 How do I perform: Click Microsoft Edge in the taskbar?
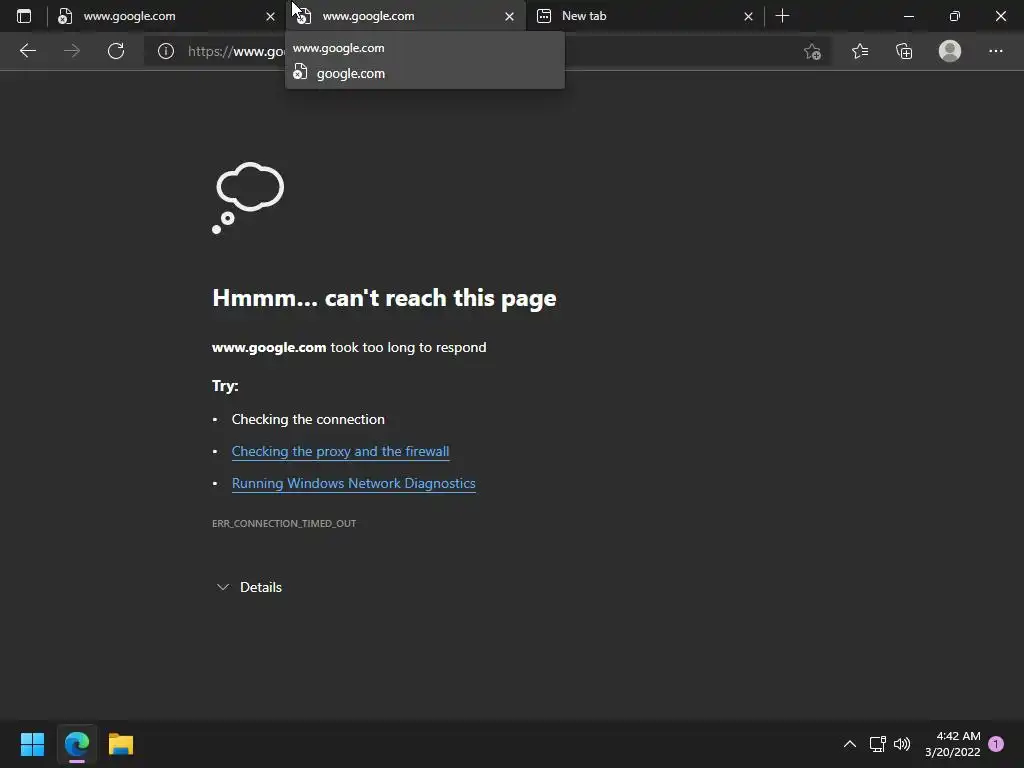(x=77, y=744)
